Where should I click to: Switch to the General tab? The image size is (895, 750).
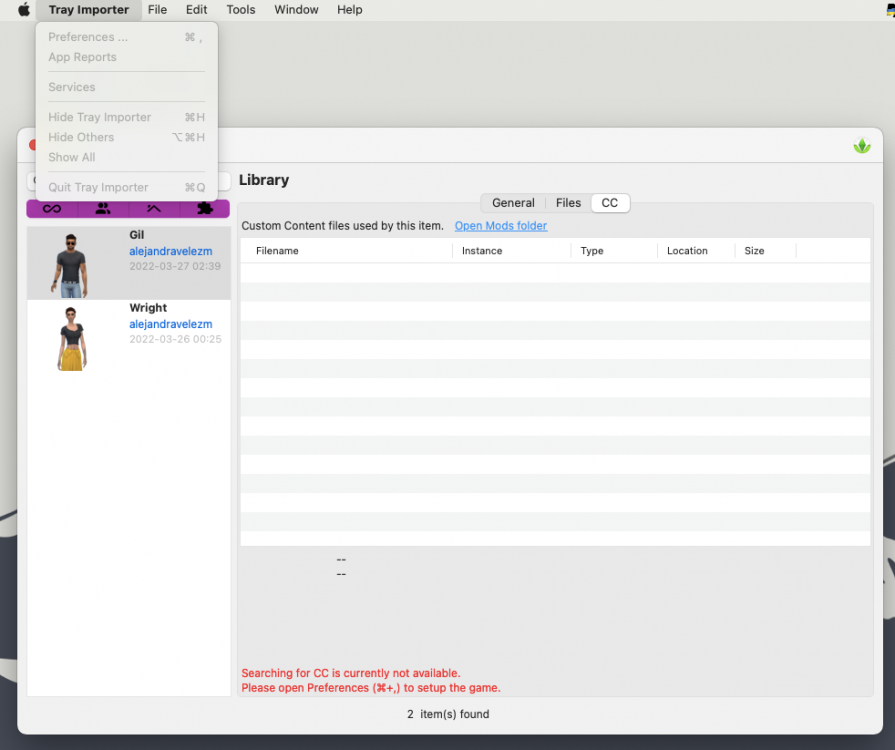pyautogui.click(x=513, y=203)
